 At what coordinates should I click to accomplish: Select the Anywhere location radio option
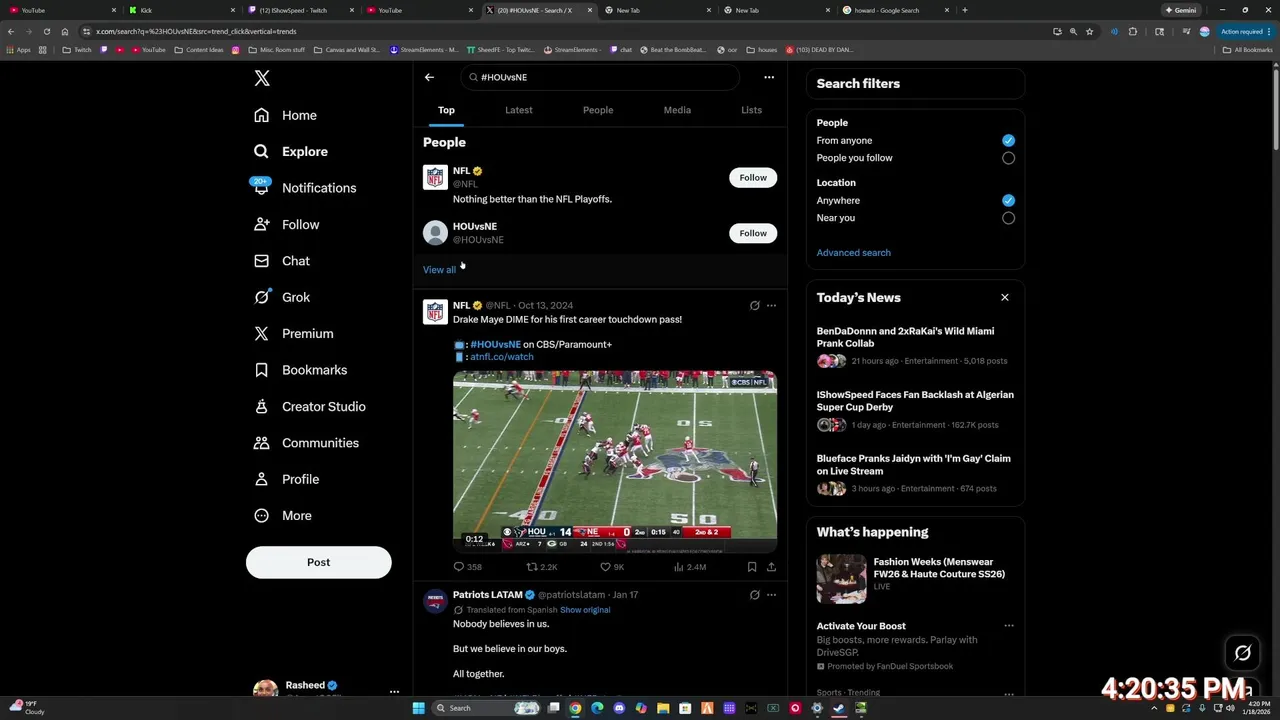(x=1008, y=200)
